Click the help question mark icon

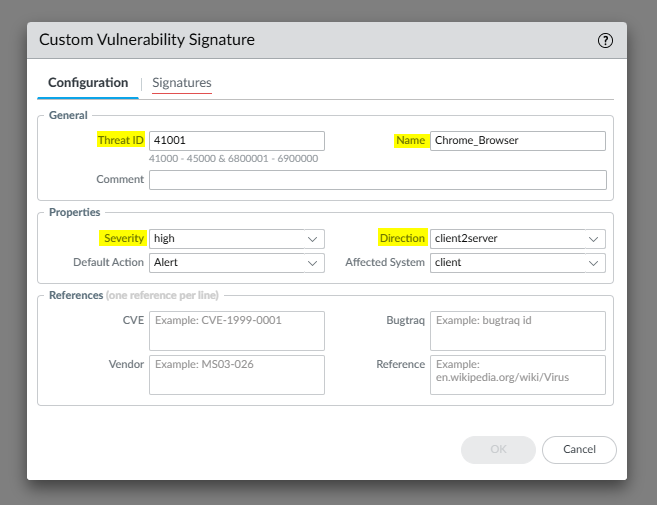pyautogui.click(x=605, y=41)
